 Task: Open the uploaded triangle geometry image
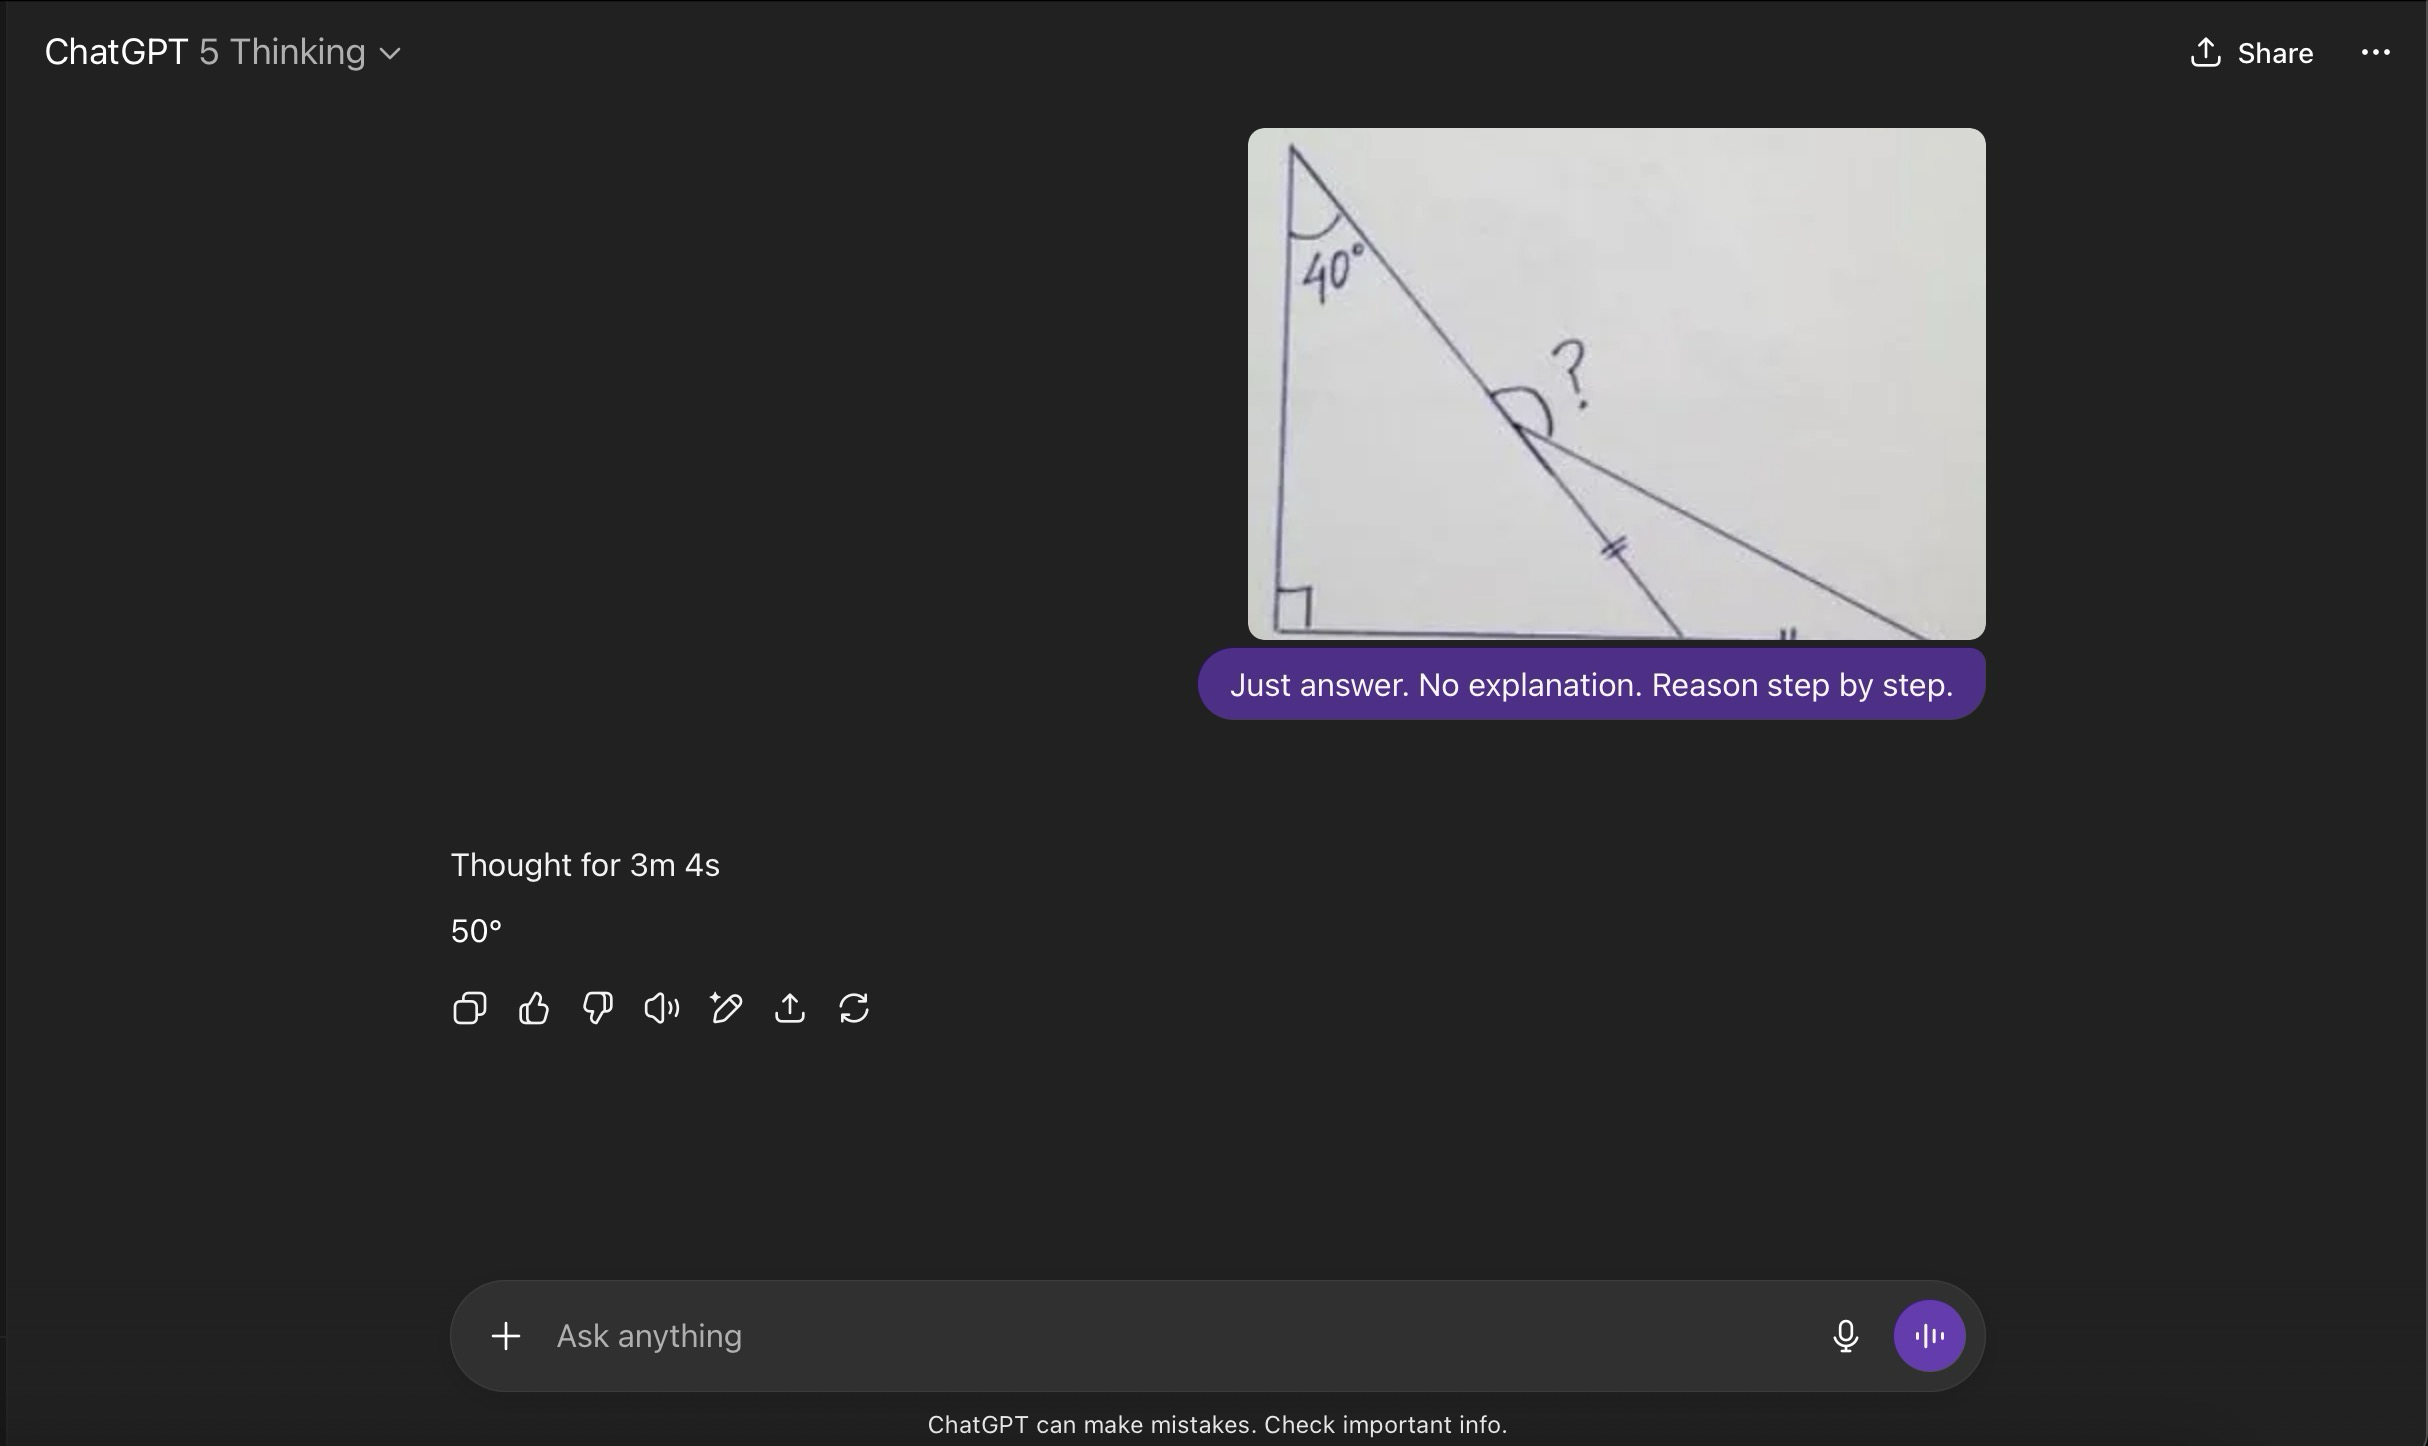coord(1616,384)
